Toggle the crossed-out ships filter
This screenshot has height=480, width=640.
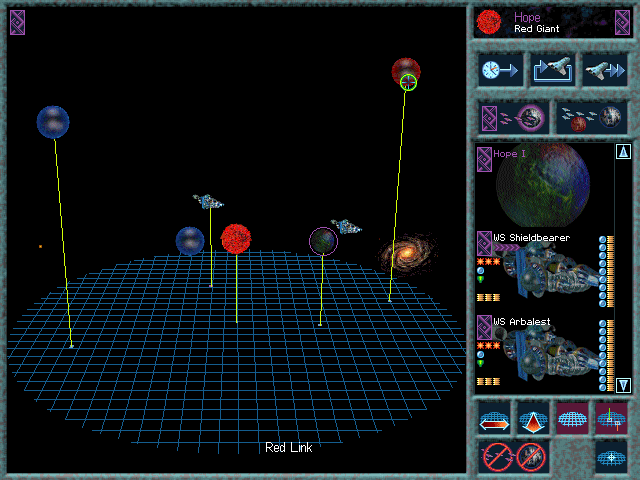coord(497,457)
